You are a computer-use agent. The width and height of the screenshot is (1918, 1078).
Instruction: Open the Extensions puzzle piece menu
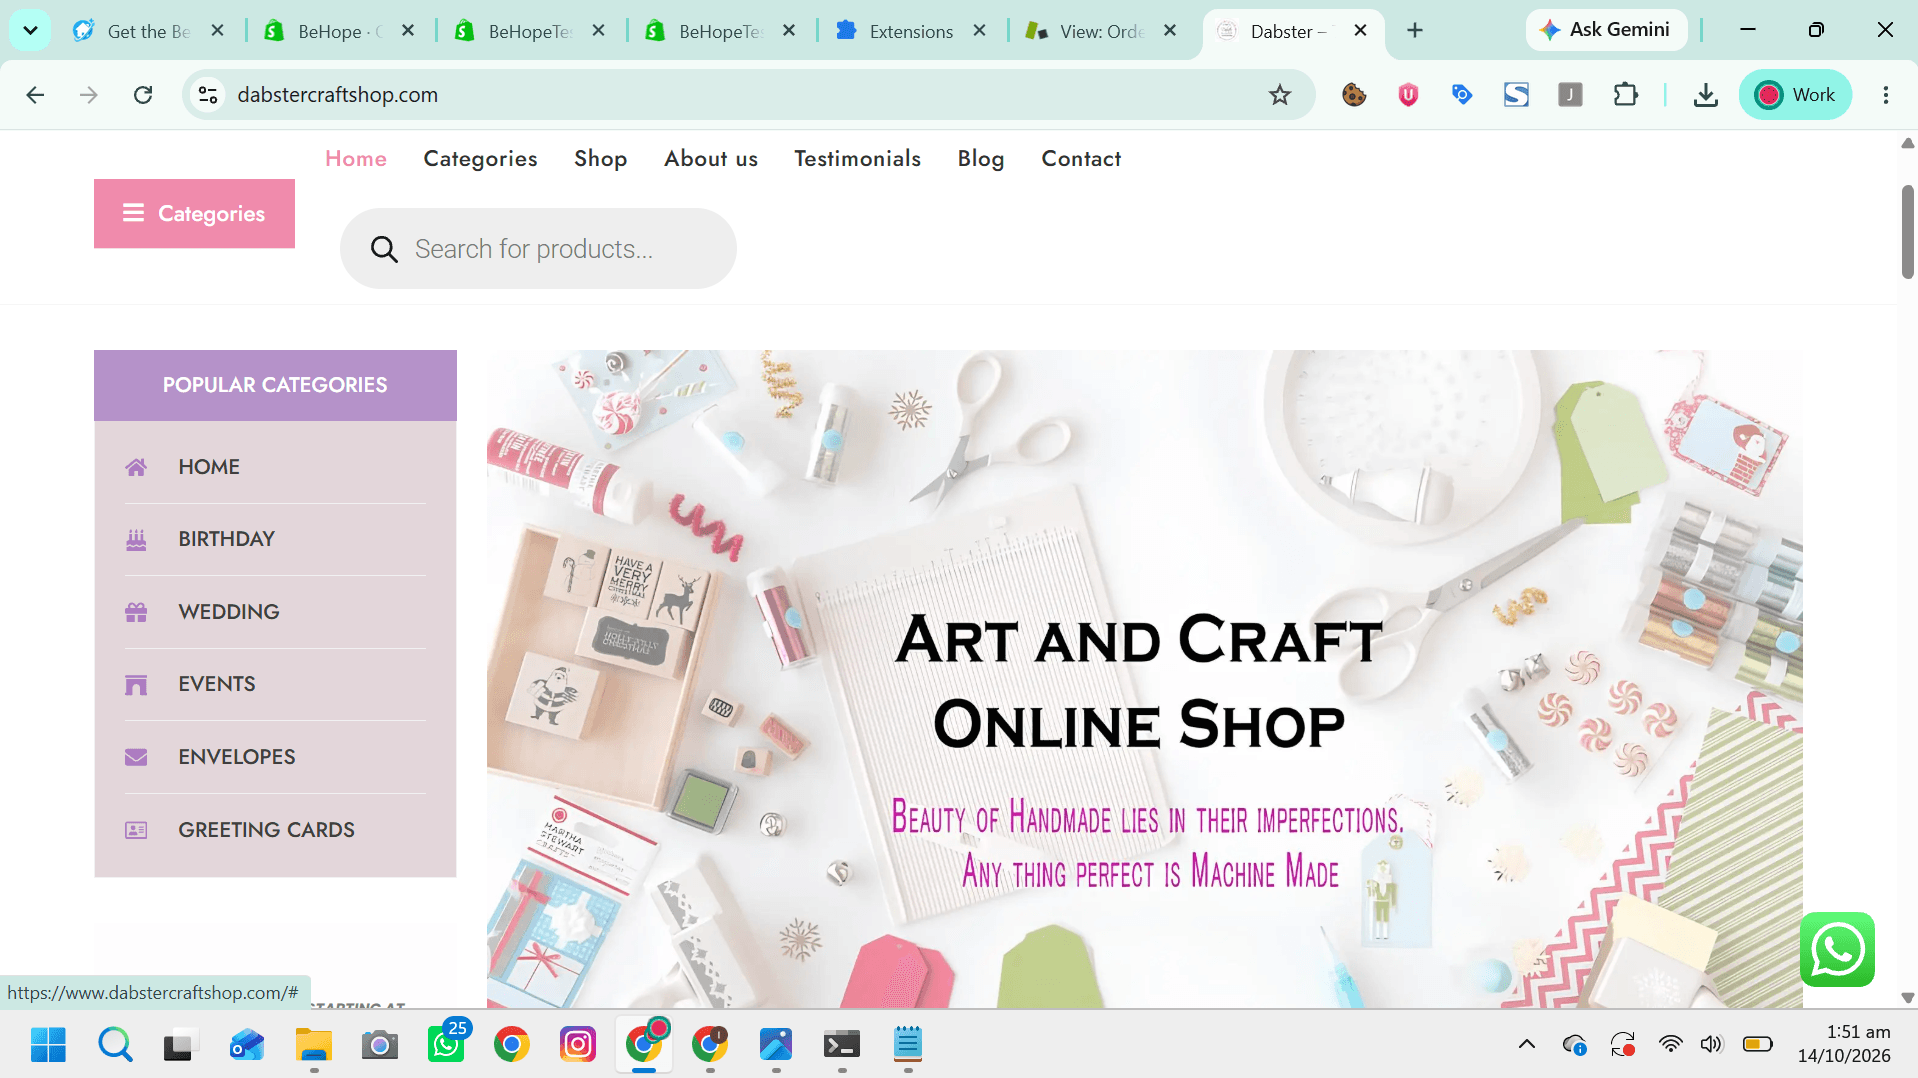(1626, 95)
